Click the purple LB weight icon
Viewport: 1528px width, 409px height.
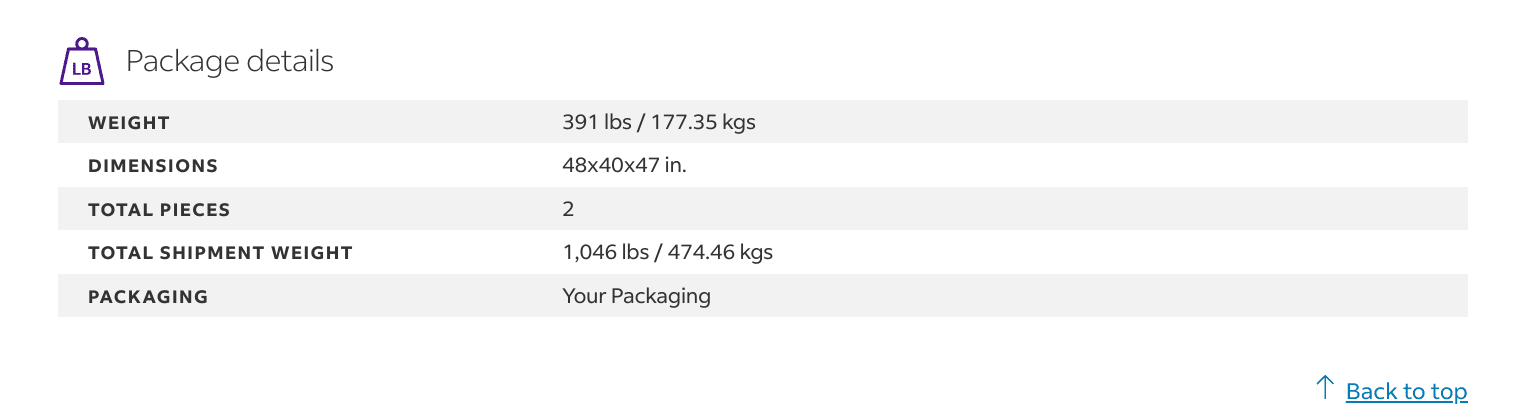[82, 62]
